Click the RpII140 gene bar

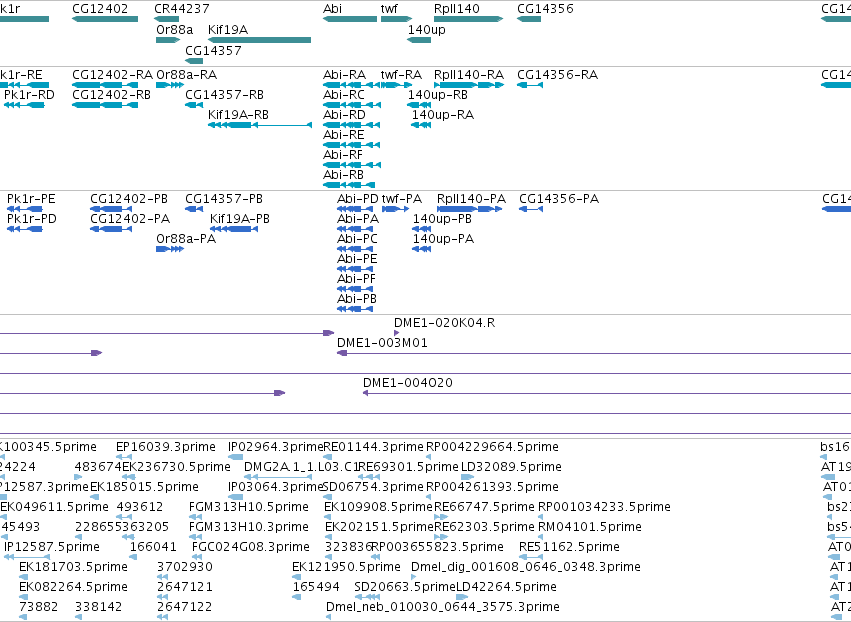pyautogui.click(x=468, y=19)
